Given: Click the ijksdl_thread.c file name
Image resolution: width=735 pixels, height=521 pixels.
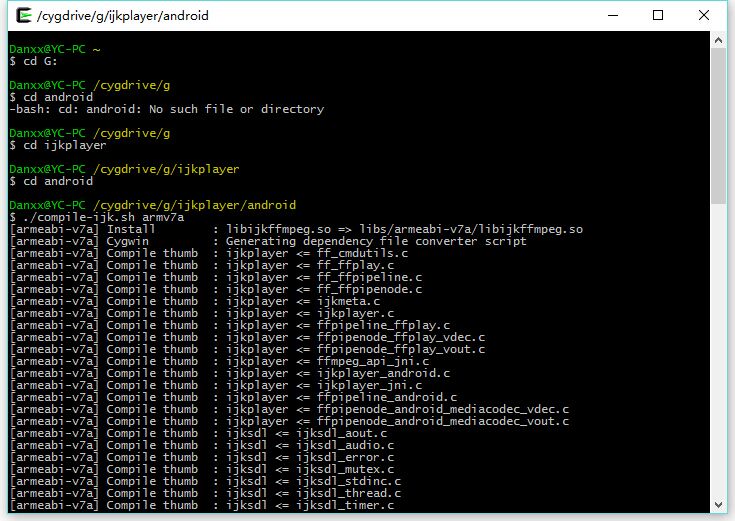Looking at the screenshot, I should (348, 493).
